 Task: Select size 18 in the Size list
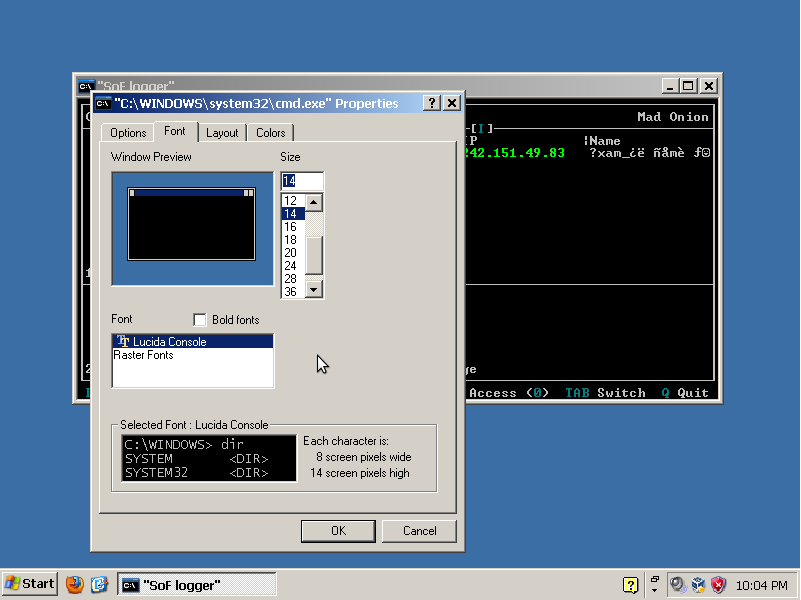pyautogui.click(x=293, y=239)
